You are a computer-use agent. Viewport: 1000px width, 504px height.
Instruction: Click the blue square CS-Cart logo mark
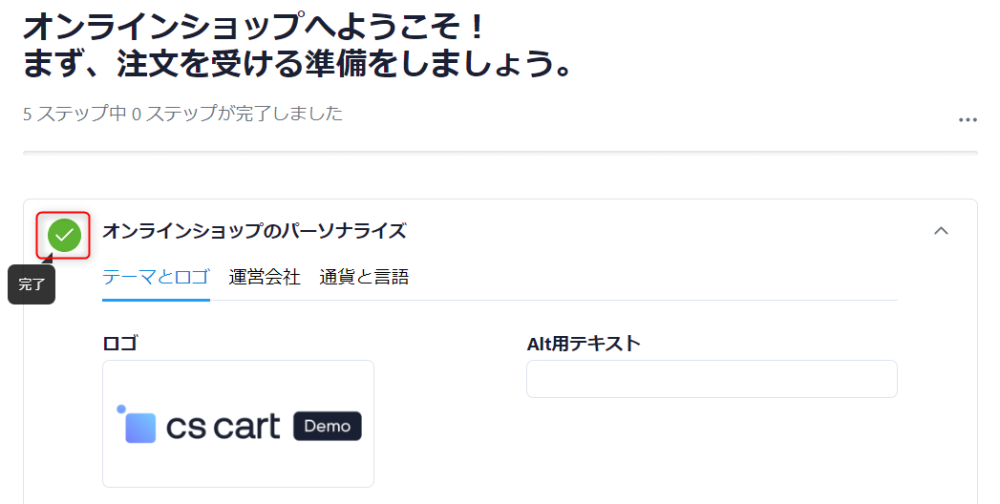point(141,427)
